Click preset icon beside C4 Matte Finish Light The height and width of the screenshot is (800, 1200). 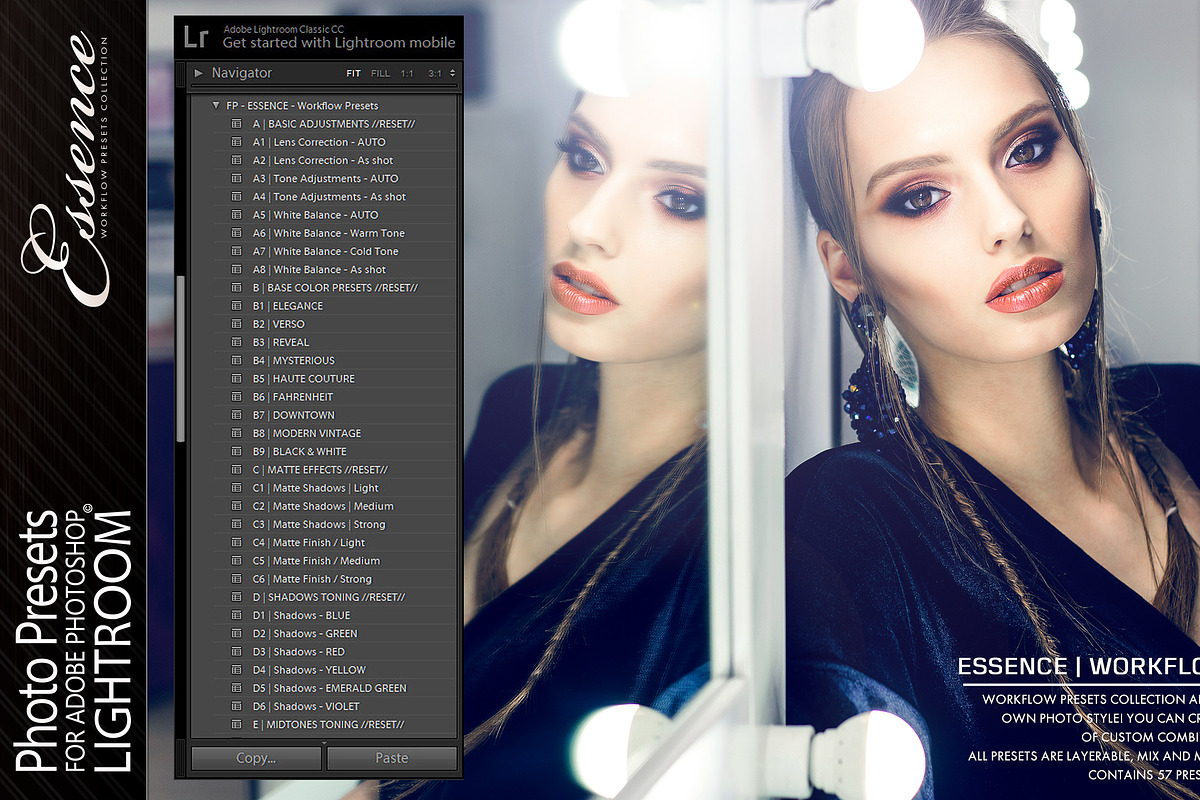[237, 542]
